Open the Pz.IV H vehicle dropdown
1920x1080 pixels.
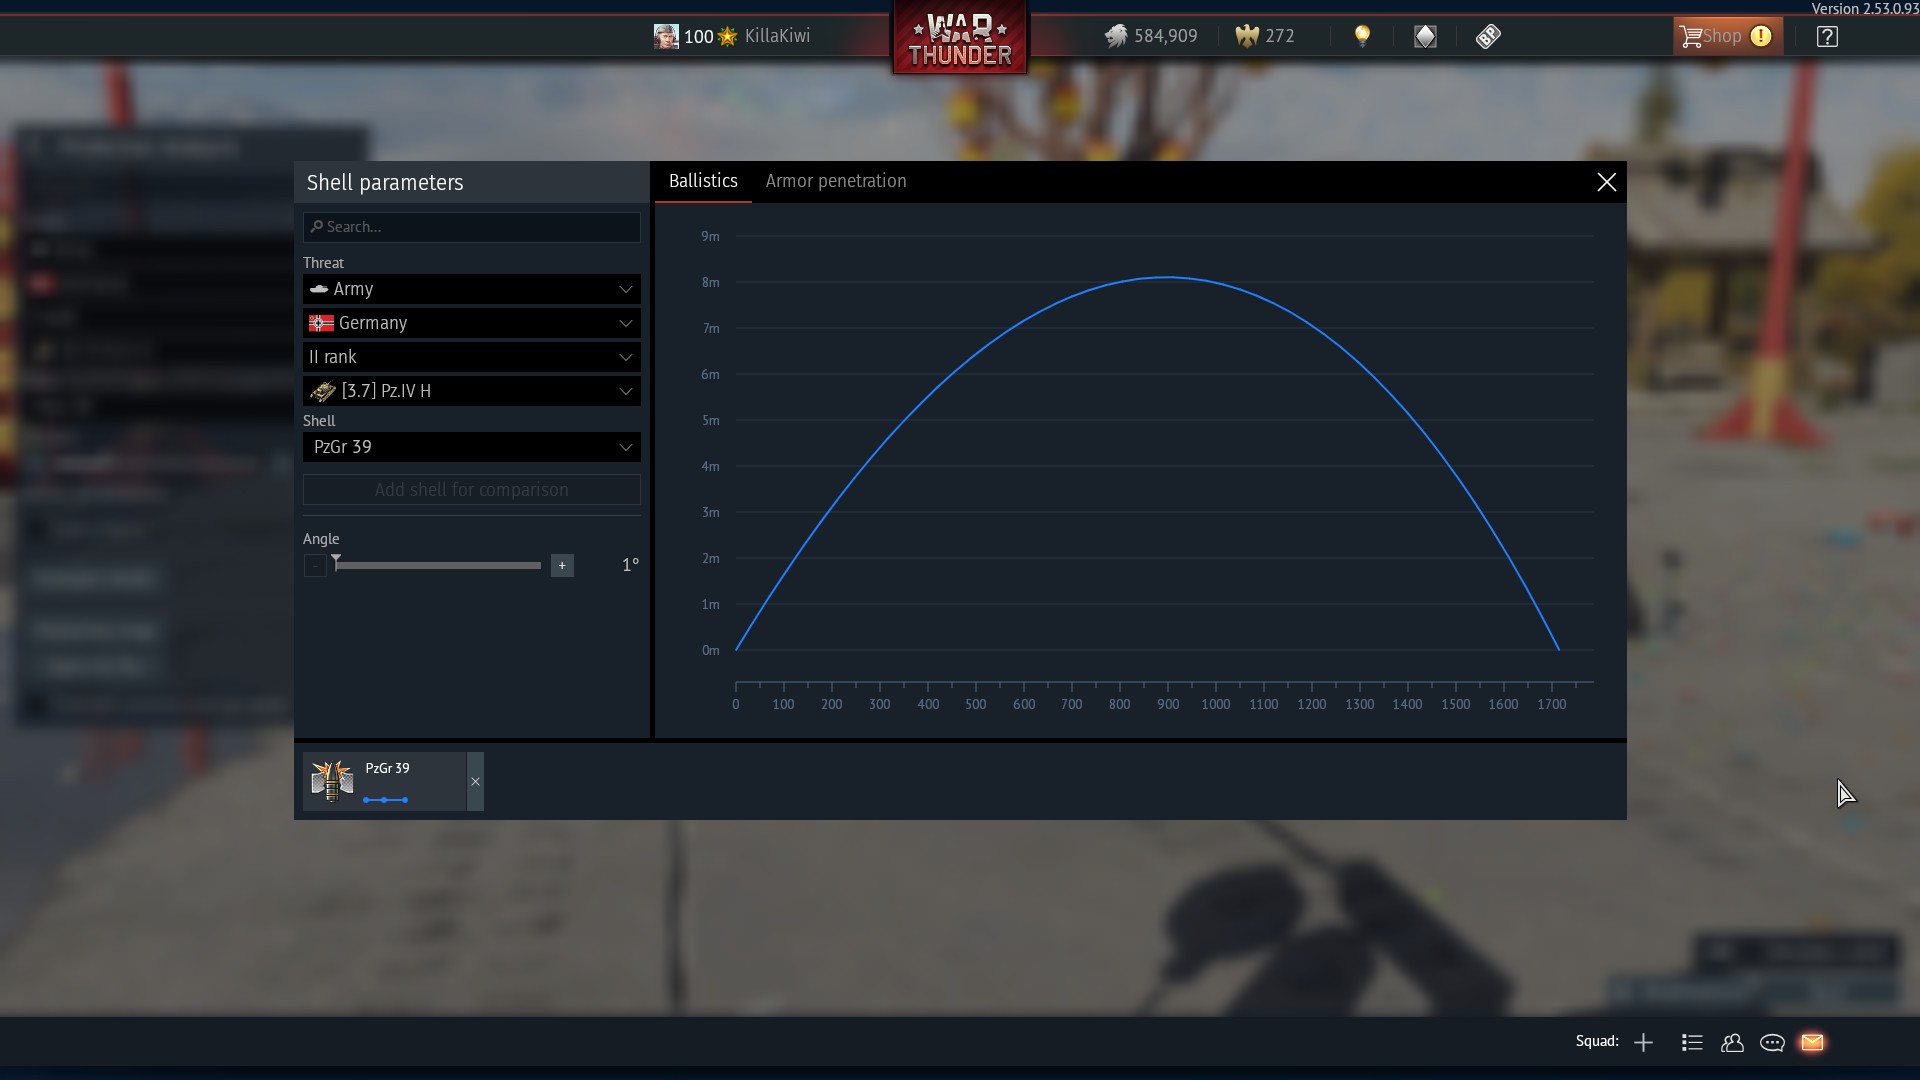(471, 391)
